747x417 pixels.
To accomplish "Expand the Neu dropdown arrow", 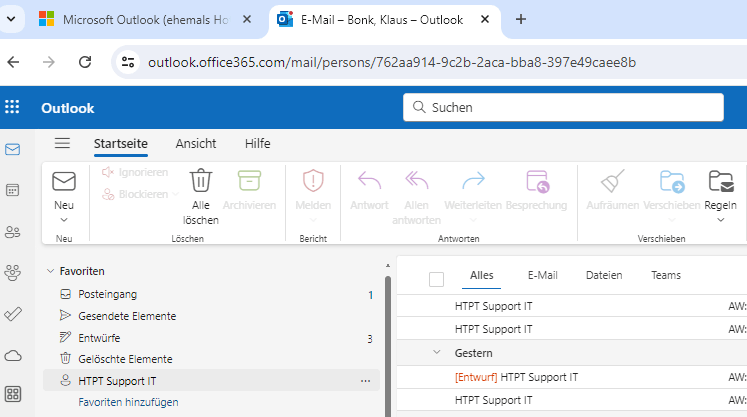I will click(64, 220).
